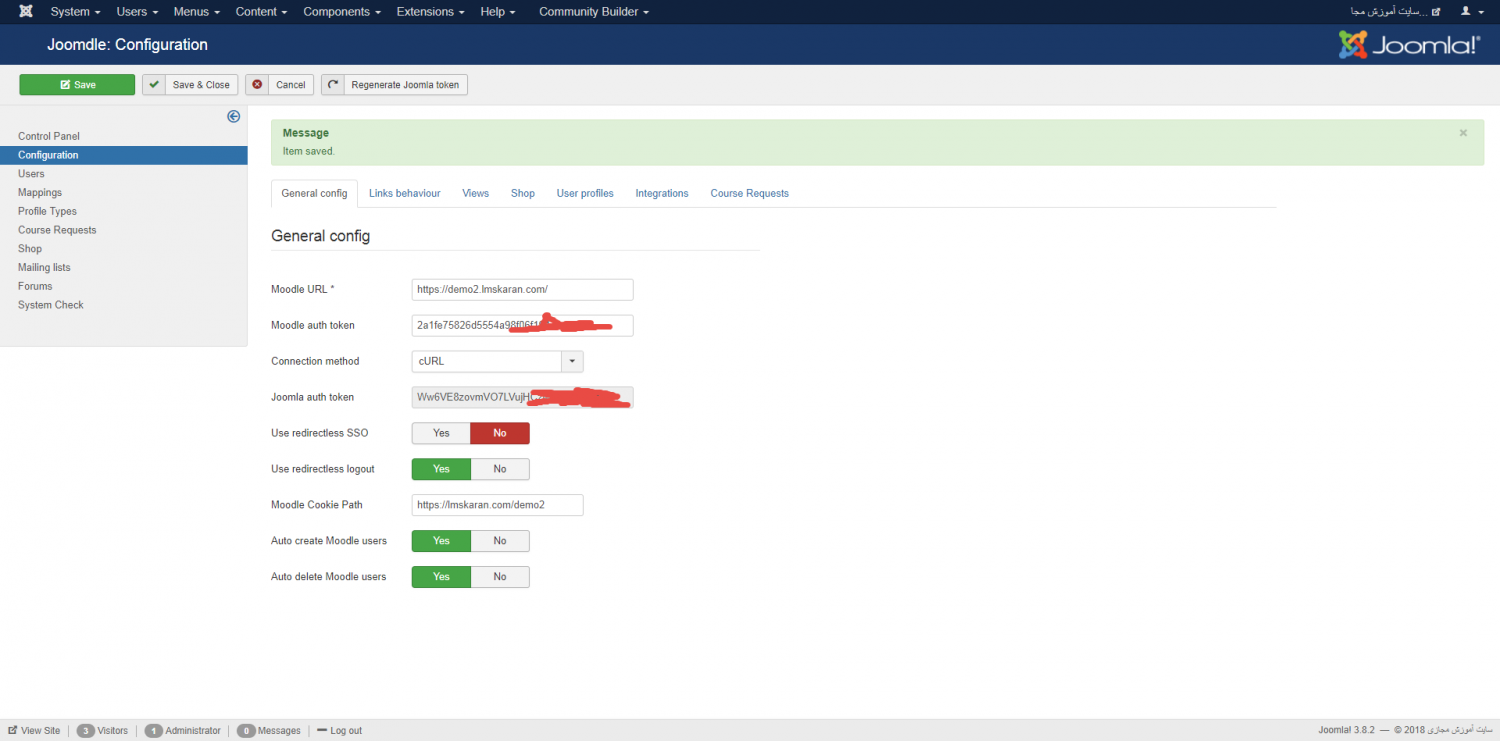This screenshot has width=1500, height=741.
Task: Open the Community Builder menu
Action: point(593,12)
